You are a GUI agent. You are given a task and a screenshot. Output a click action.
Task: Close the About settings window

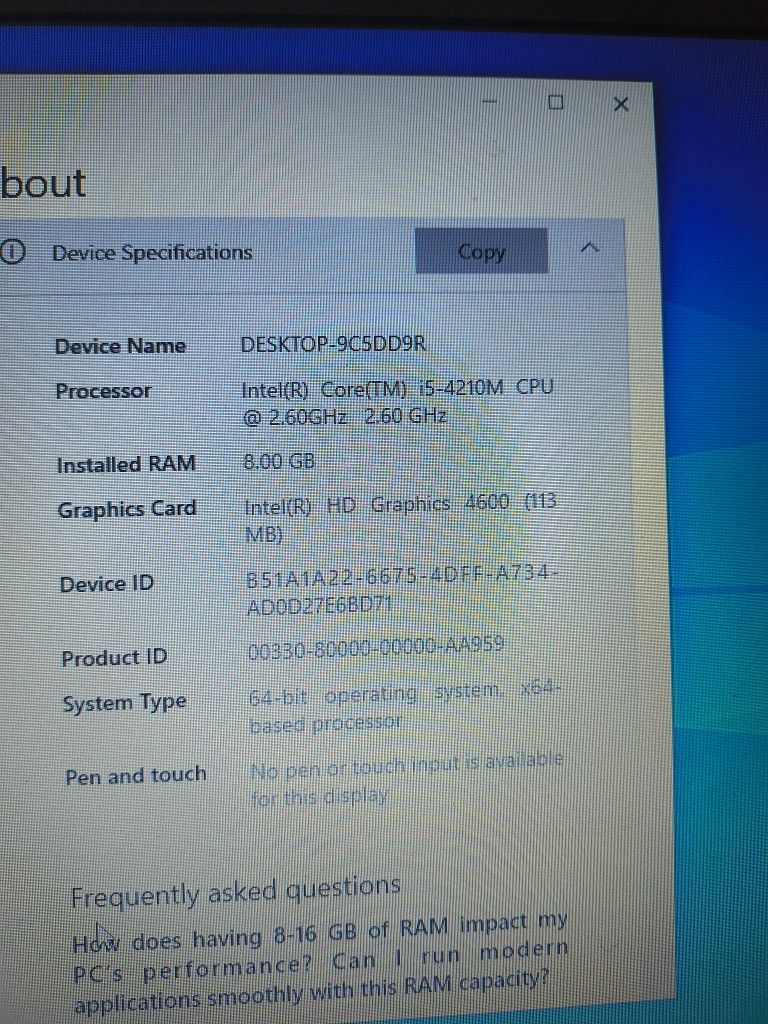coord(621,104)
